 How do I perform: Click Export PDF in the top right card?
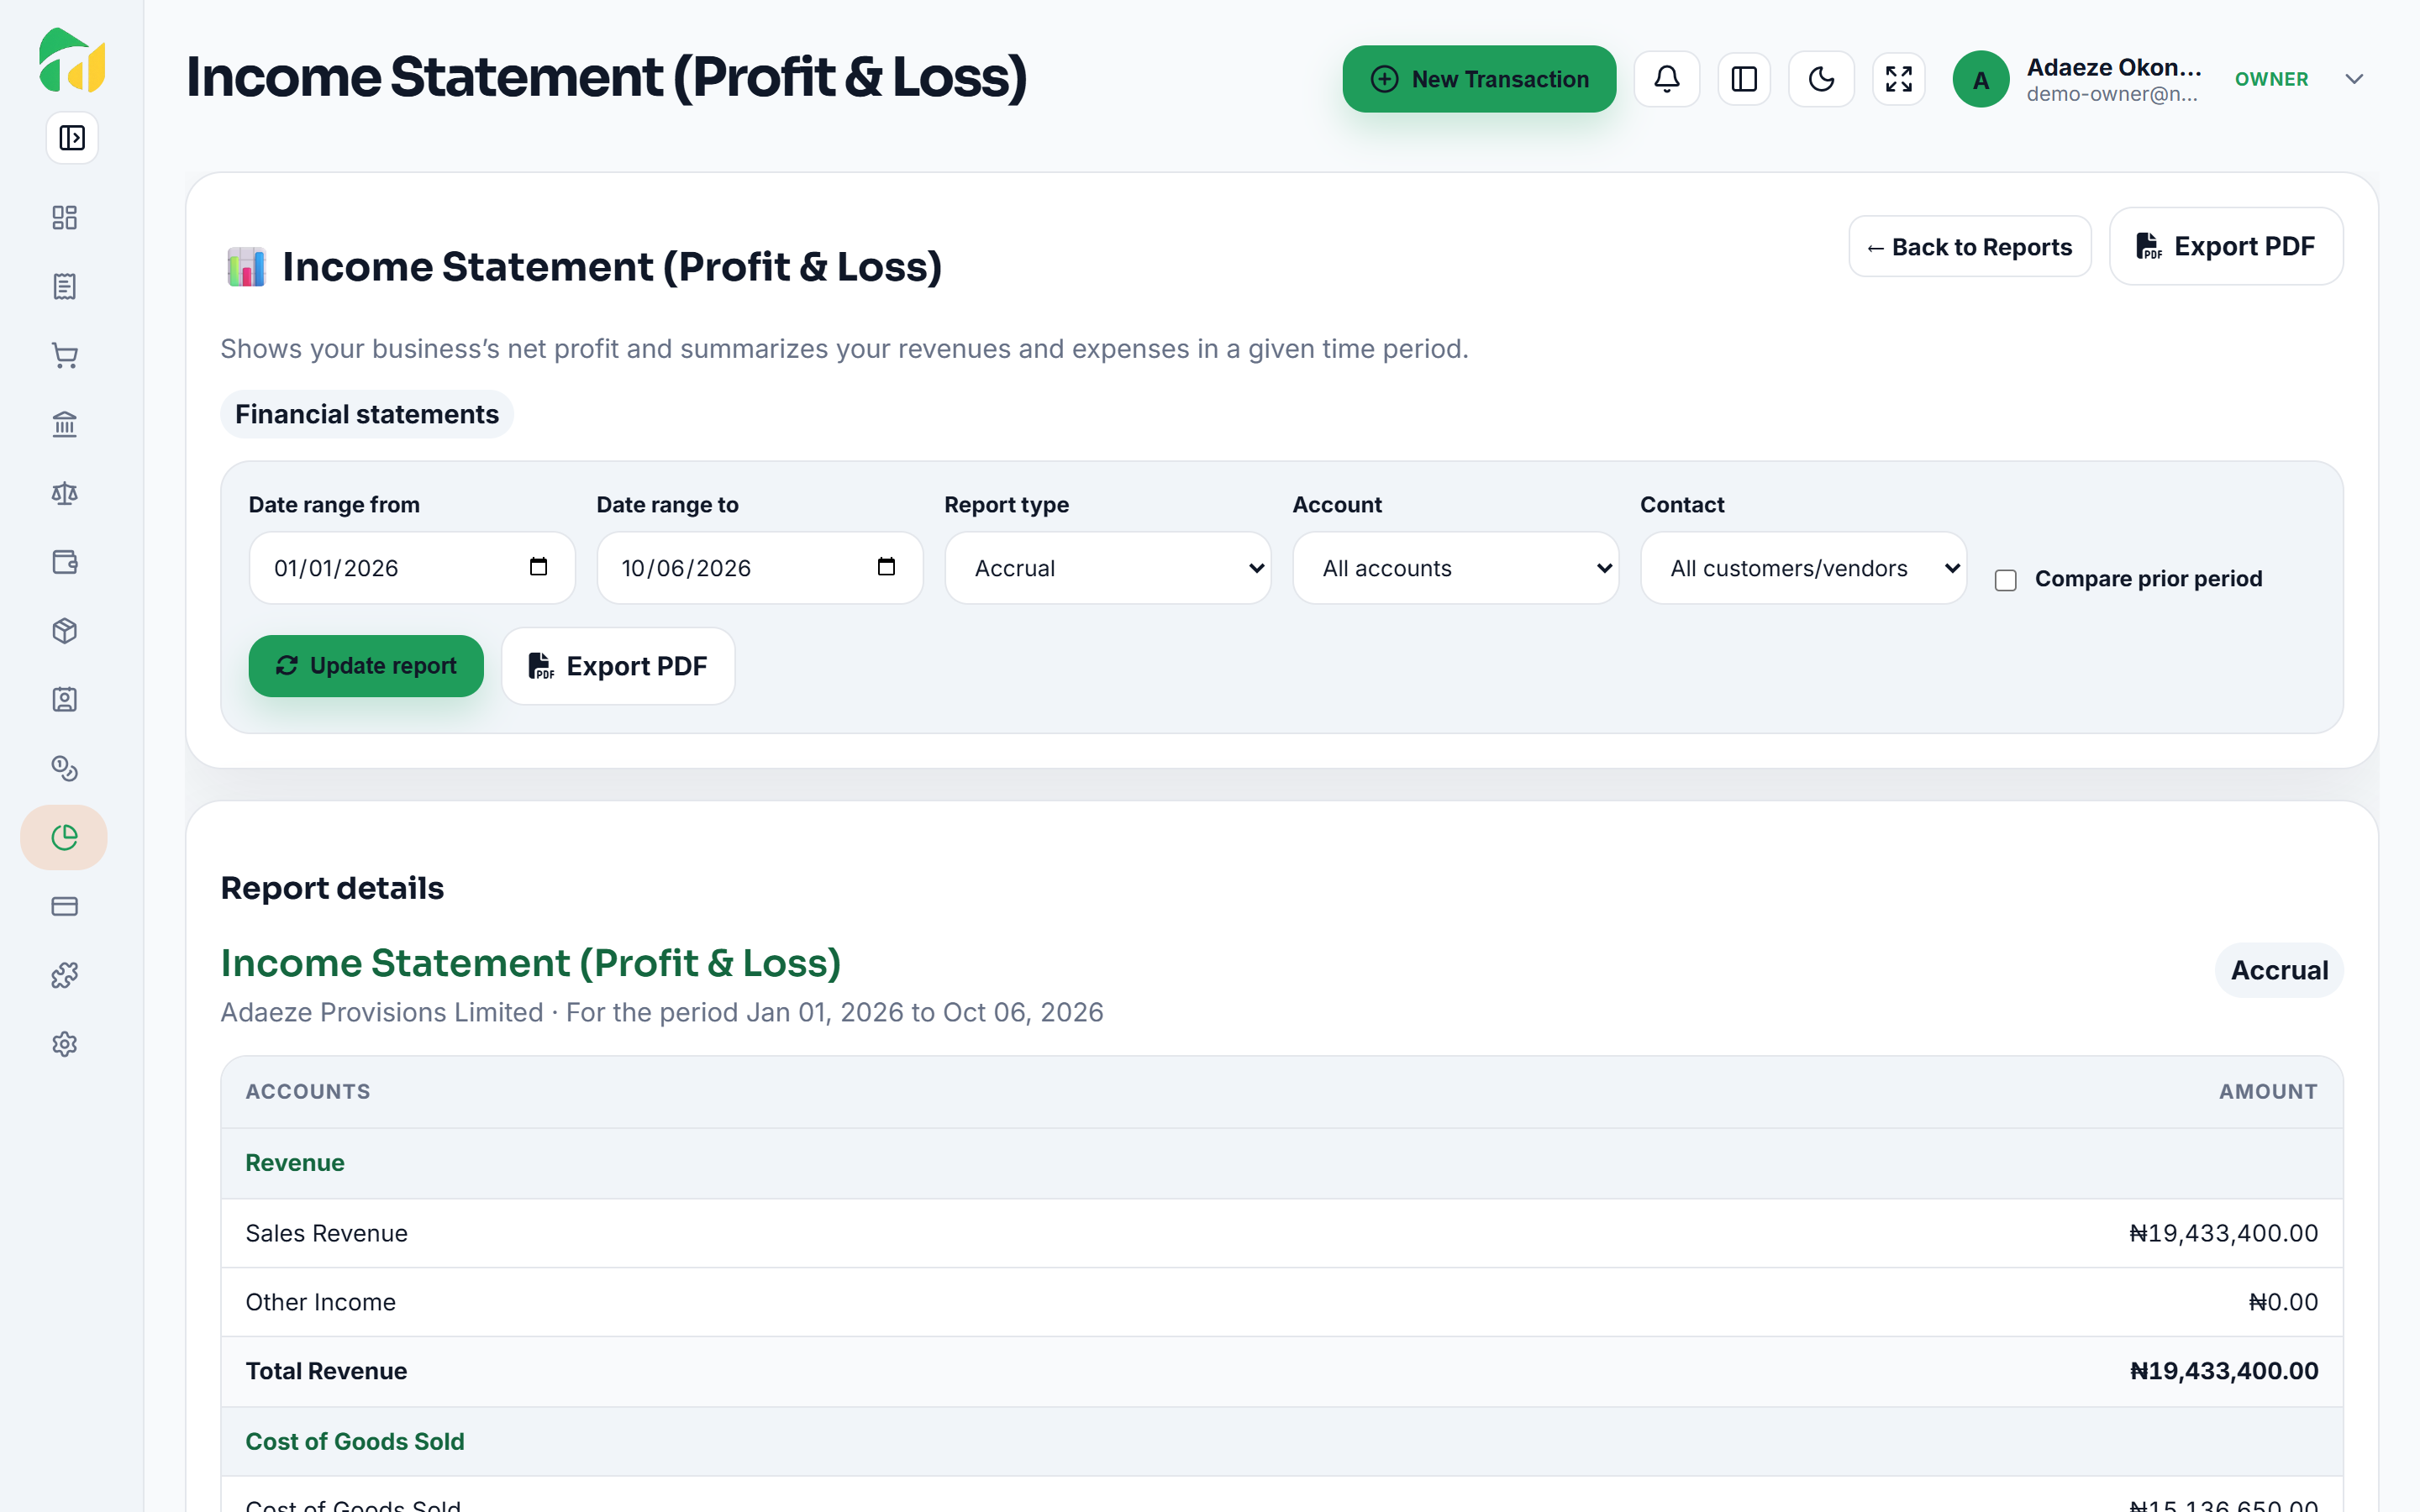point(2225,247)
